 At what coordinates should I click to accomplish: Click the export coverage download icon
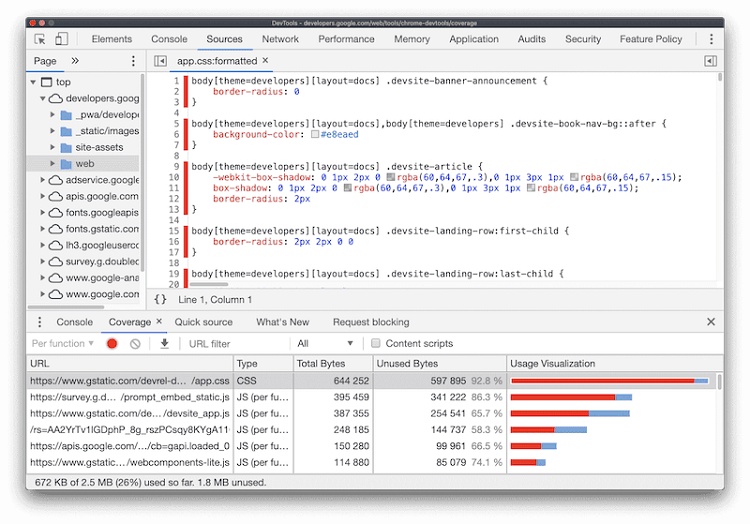[165, 343]
